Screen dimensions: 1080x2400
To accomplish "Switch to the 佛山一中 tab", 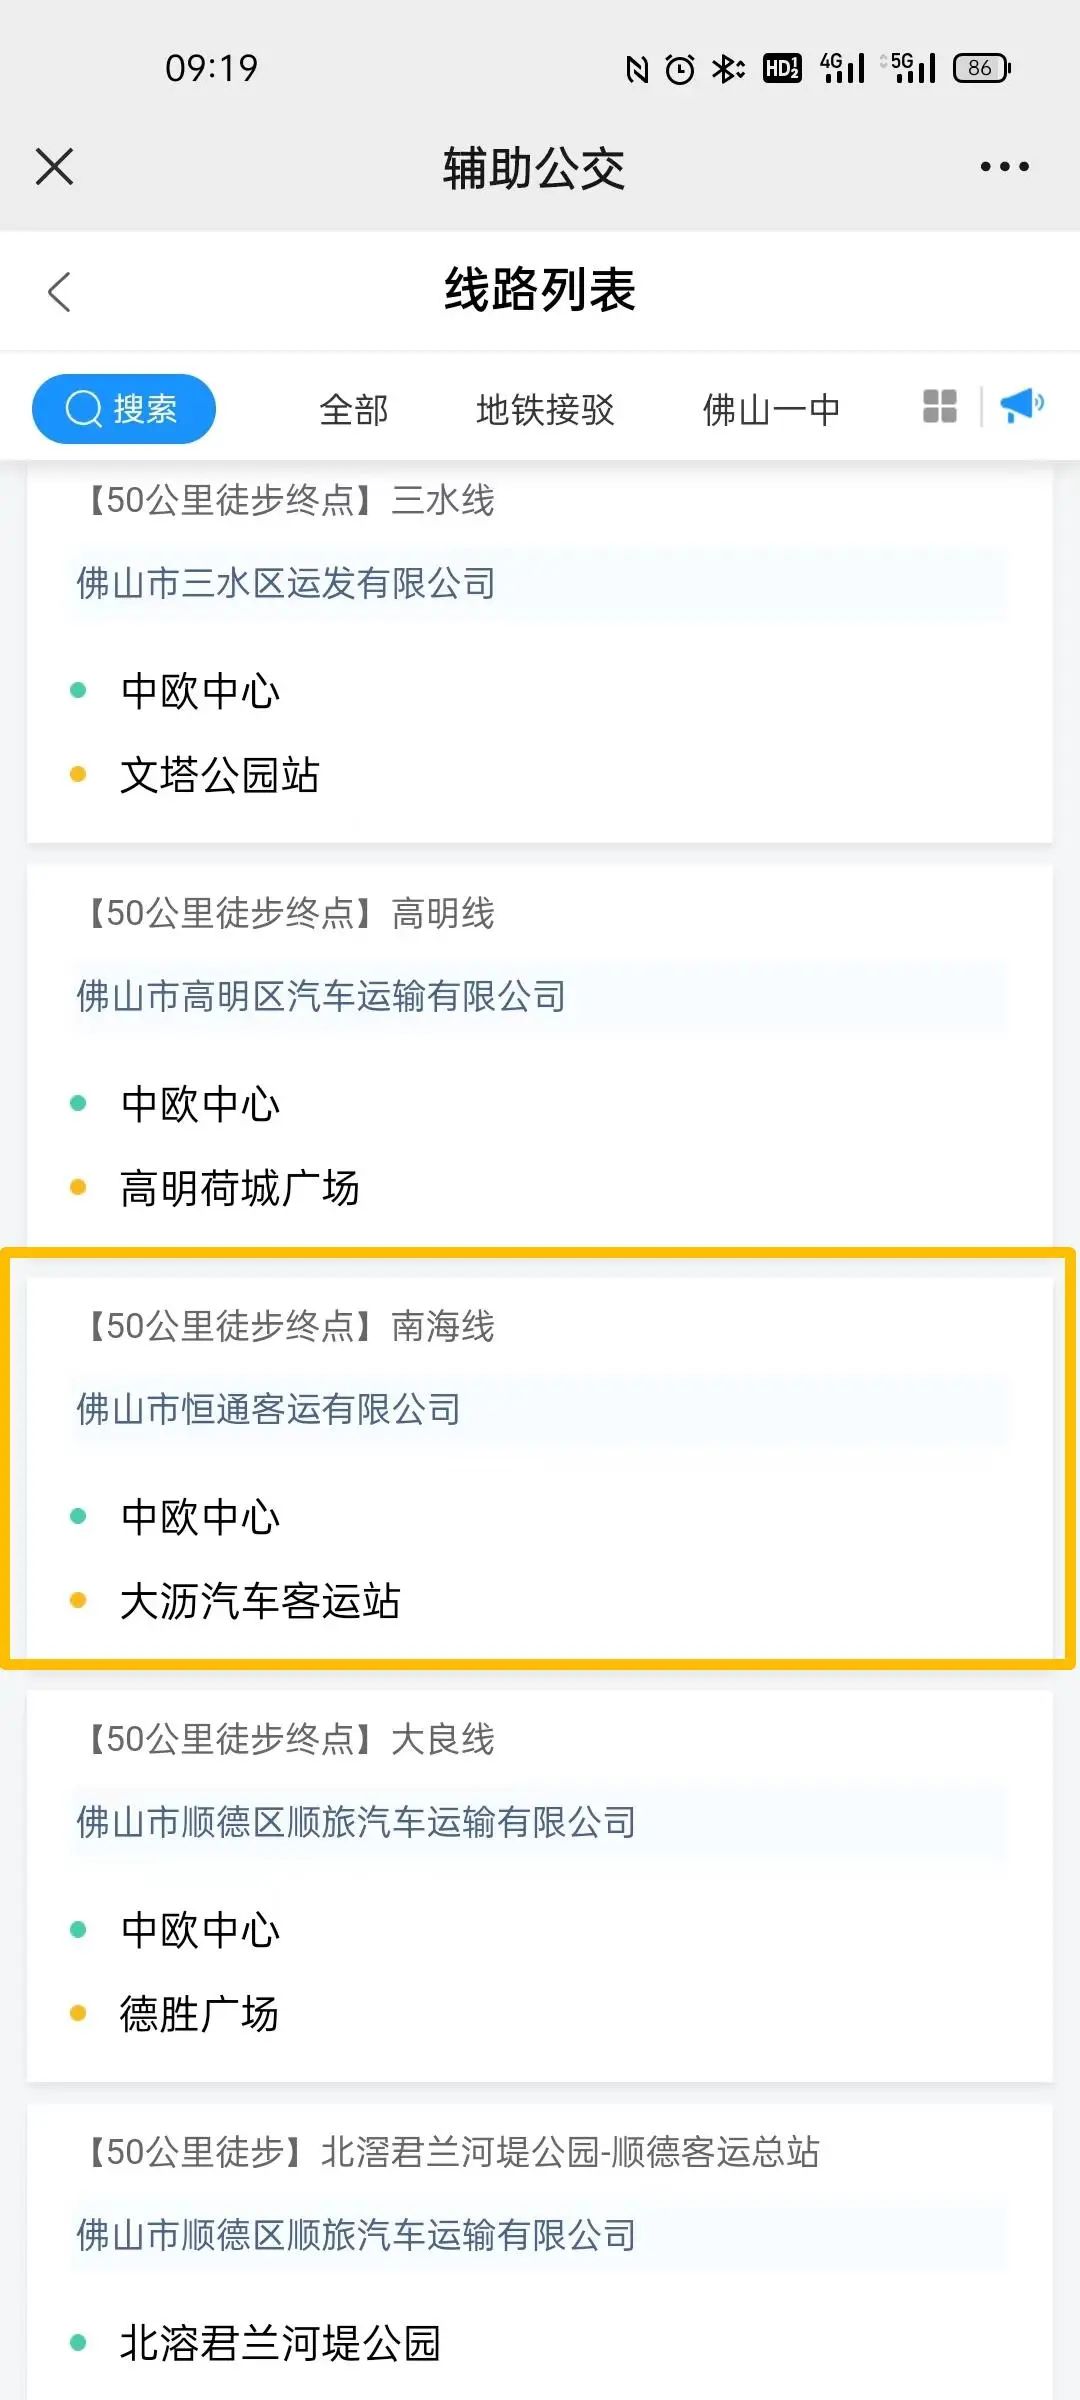I will pyautogui.click(x=771, y=410).
